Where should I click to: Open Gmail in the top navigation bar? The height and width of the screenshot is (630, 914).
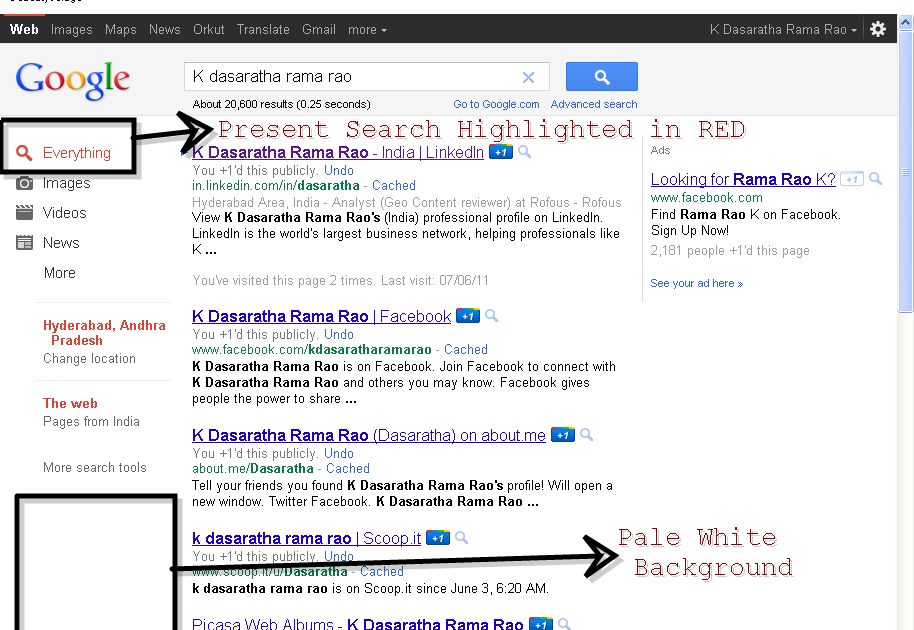point(319,30)
